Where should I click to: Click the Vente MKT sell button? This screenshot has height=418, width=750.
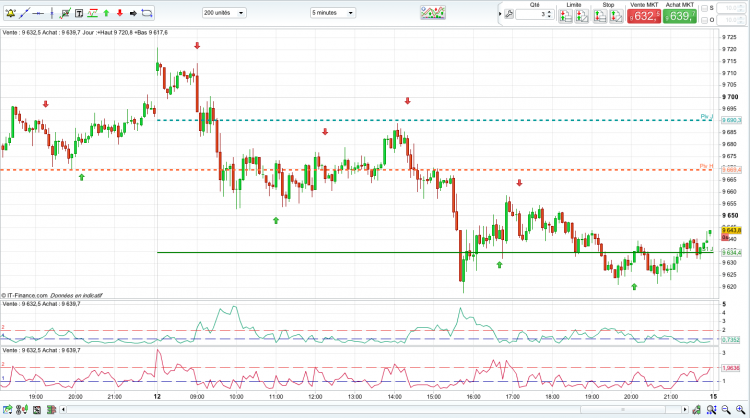click(x=644, y=16)
